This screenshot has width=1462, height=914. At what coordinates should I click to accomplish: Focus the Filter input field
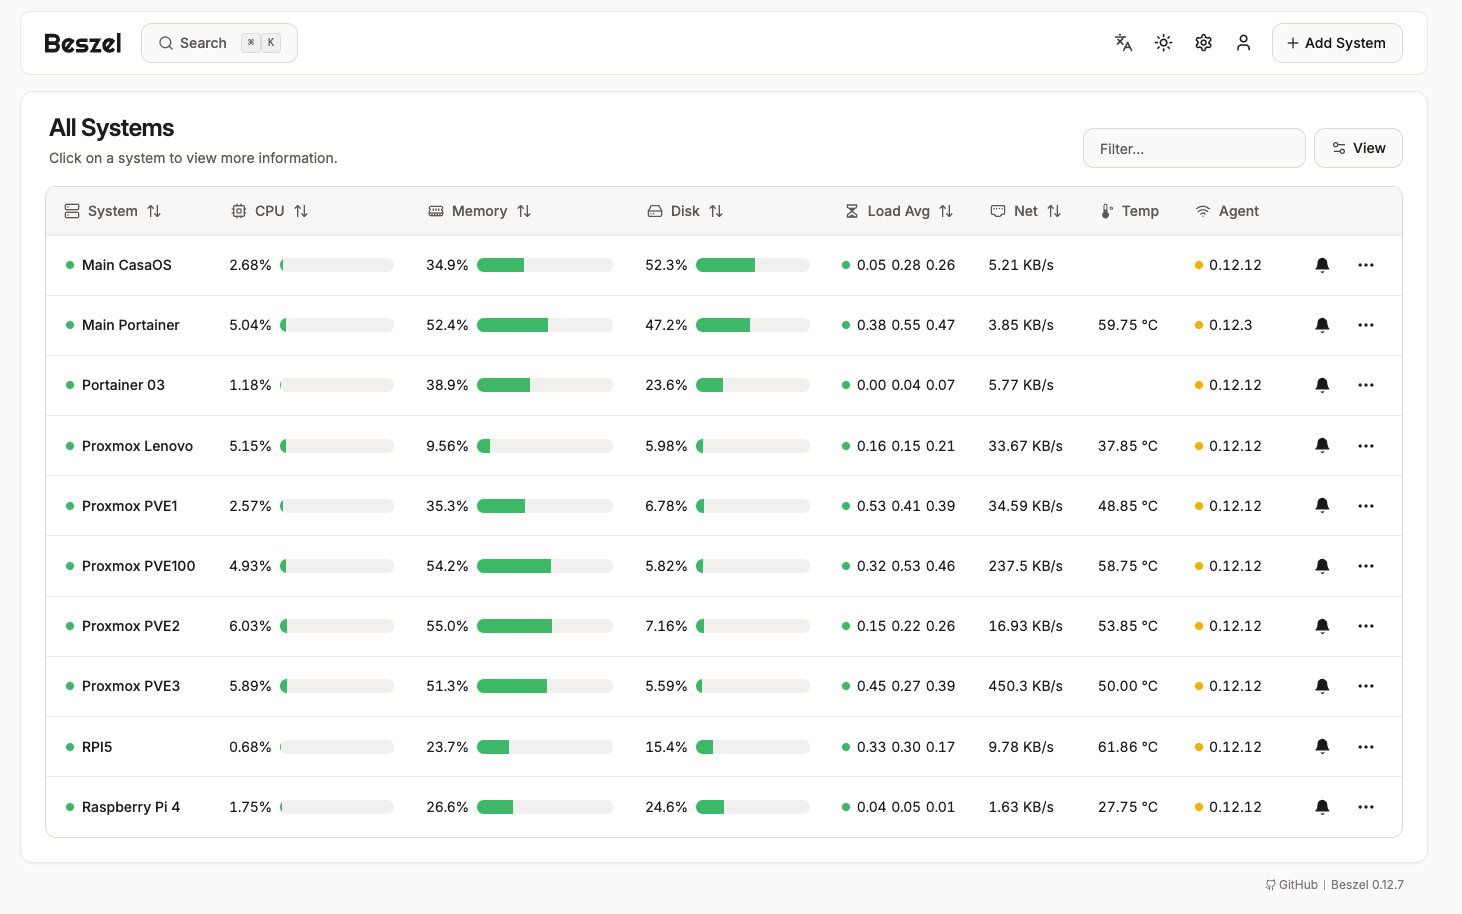pyautogui.click(x=1194, y=148)
